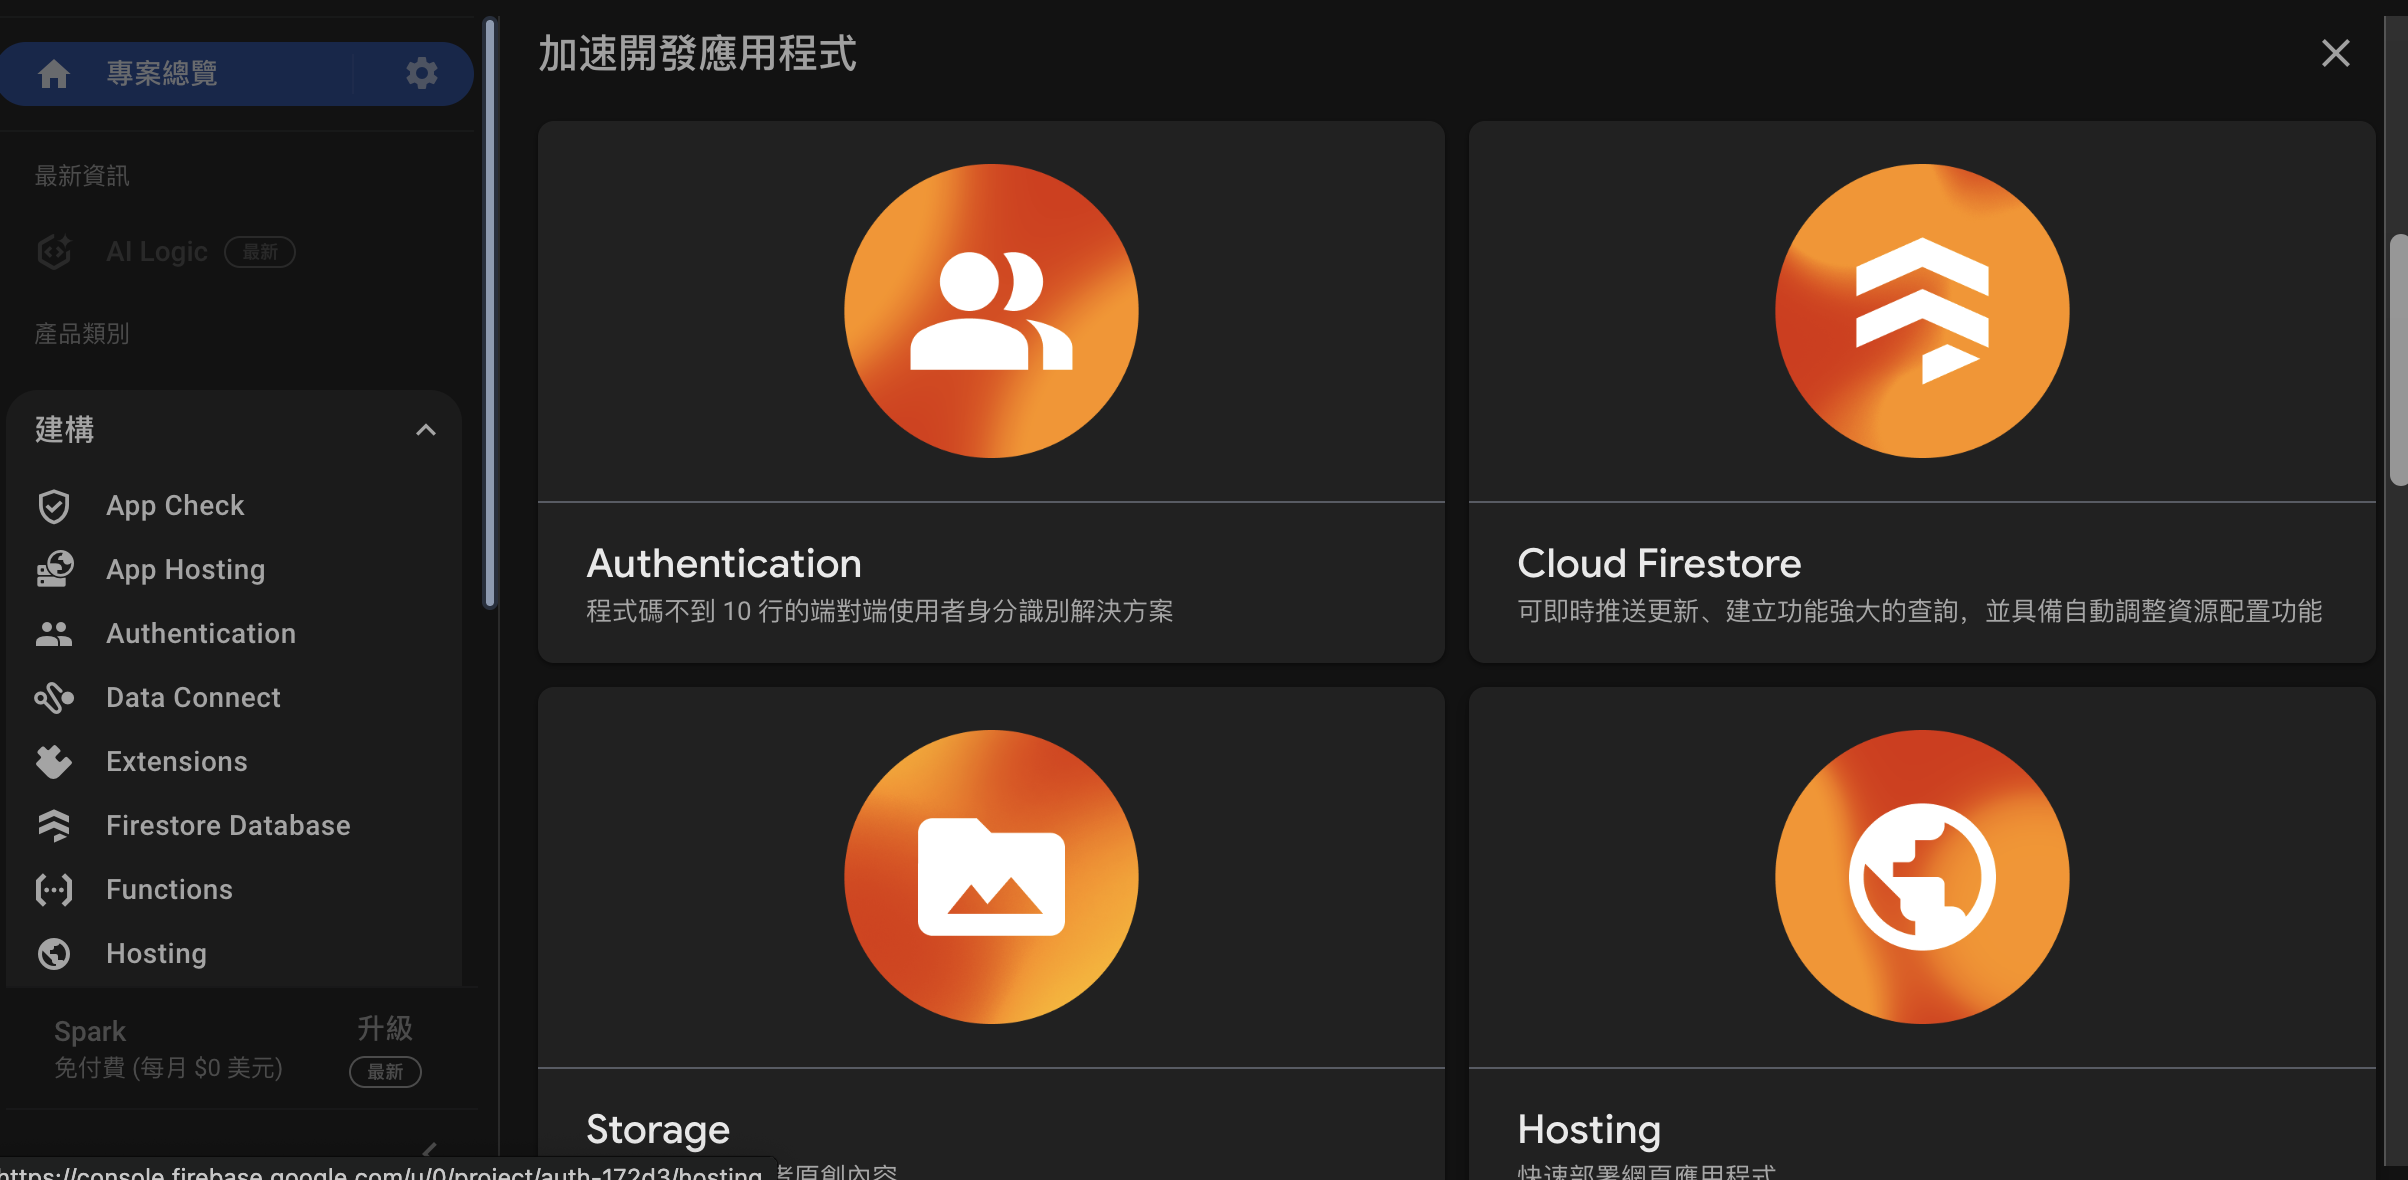Click the Authentication card title
Screen dimensions: 2408x1180
(724, 564)
